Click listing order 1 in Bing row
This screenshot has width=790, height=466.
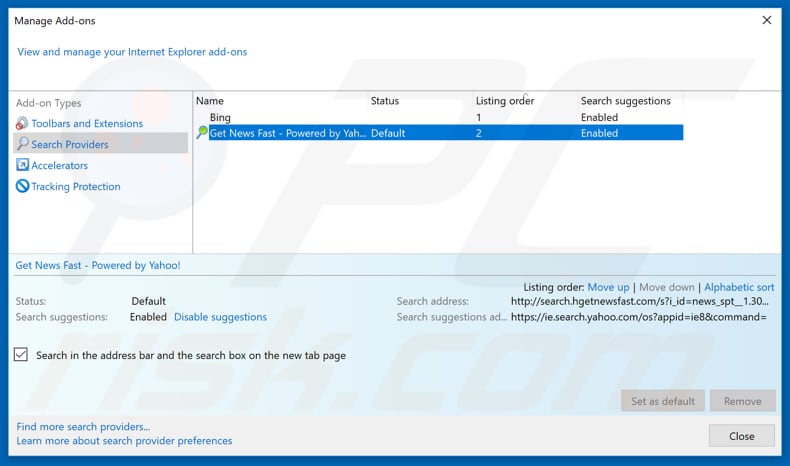point(479,117)
